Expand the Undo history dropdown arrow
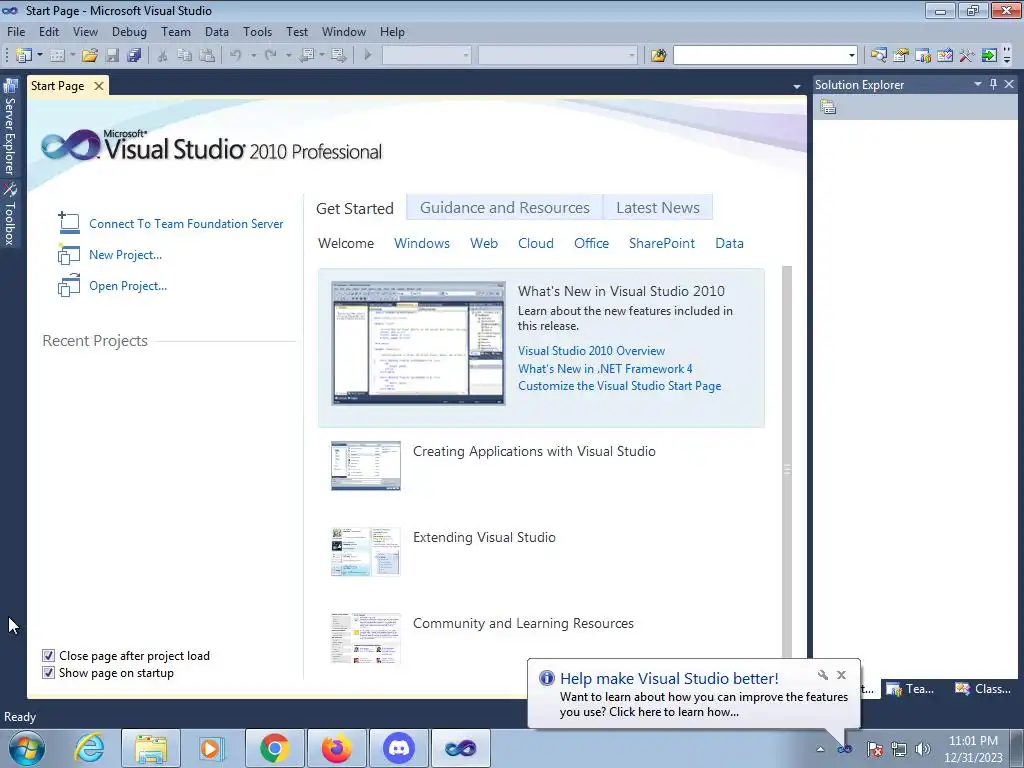 click(253, 56)
